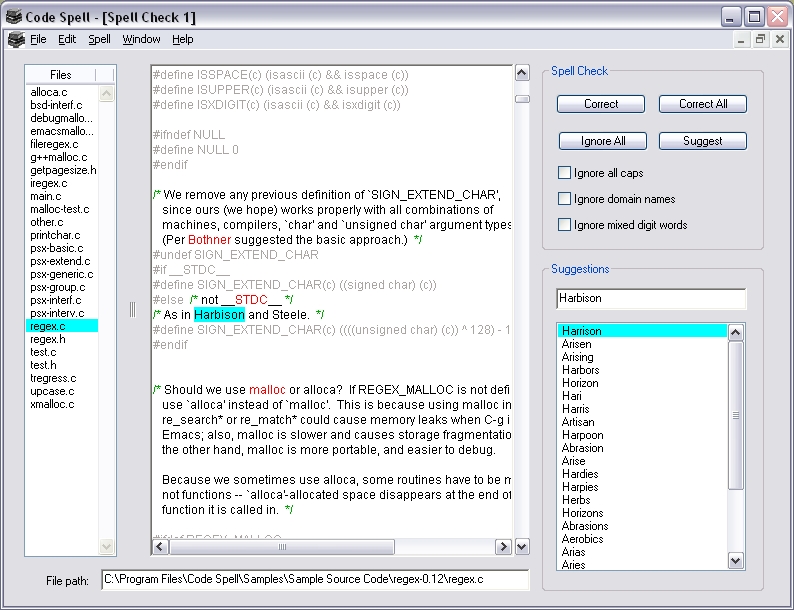
Task: Select printchar.c in the Files list
Action: (x=55, y=235)
